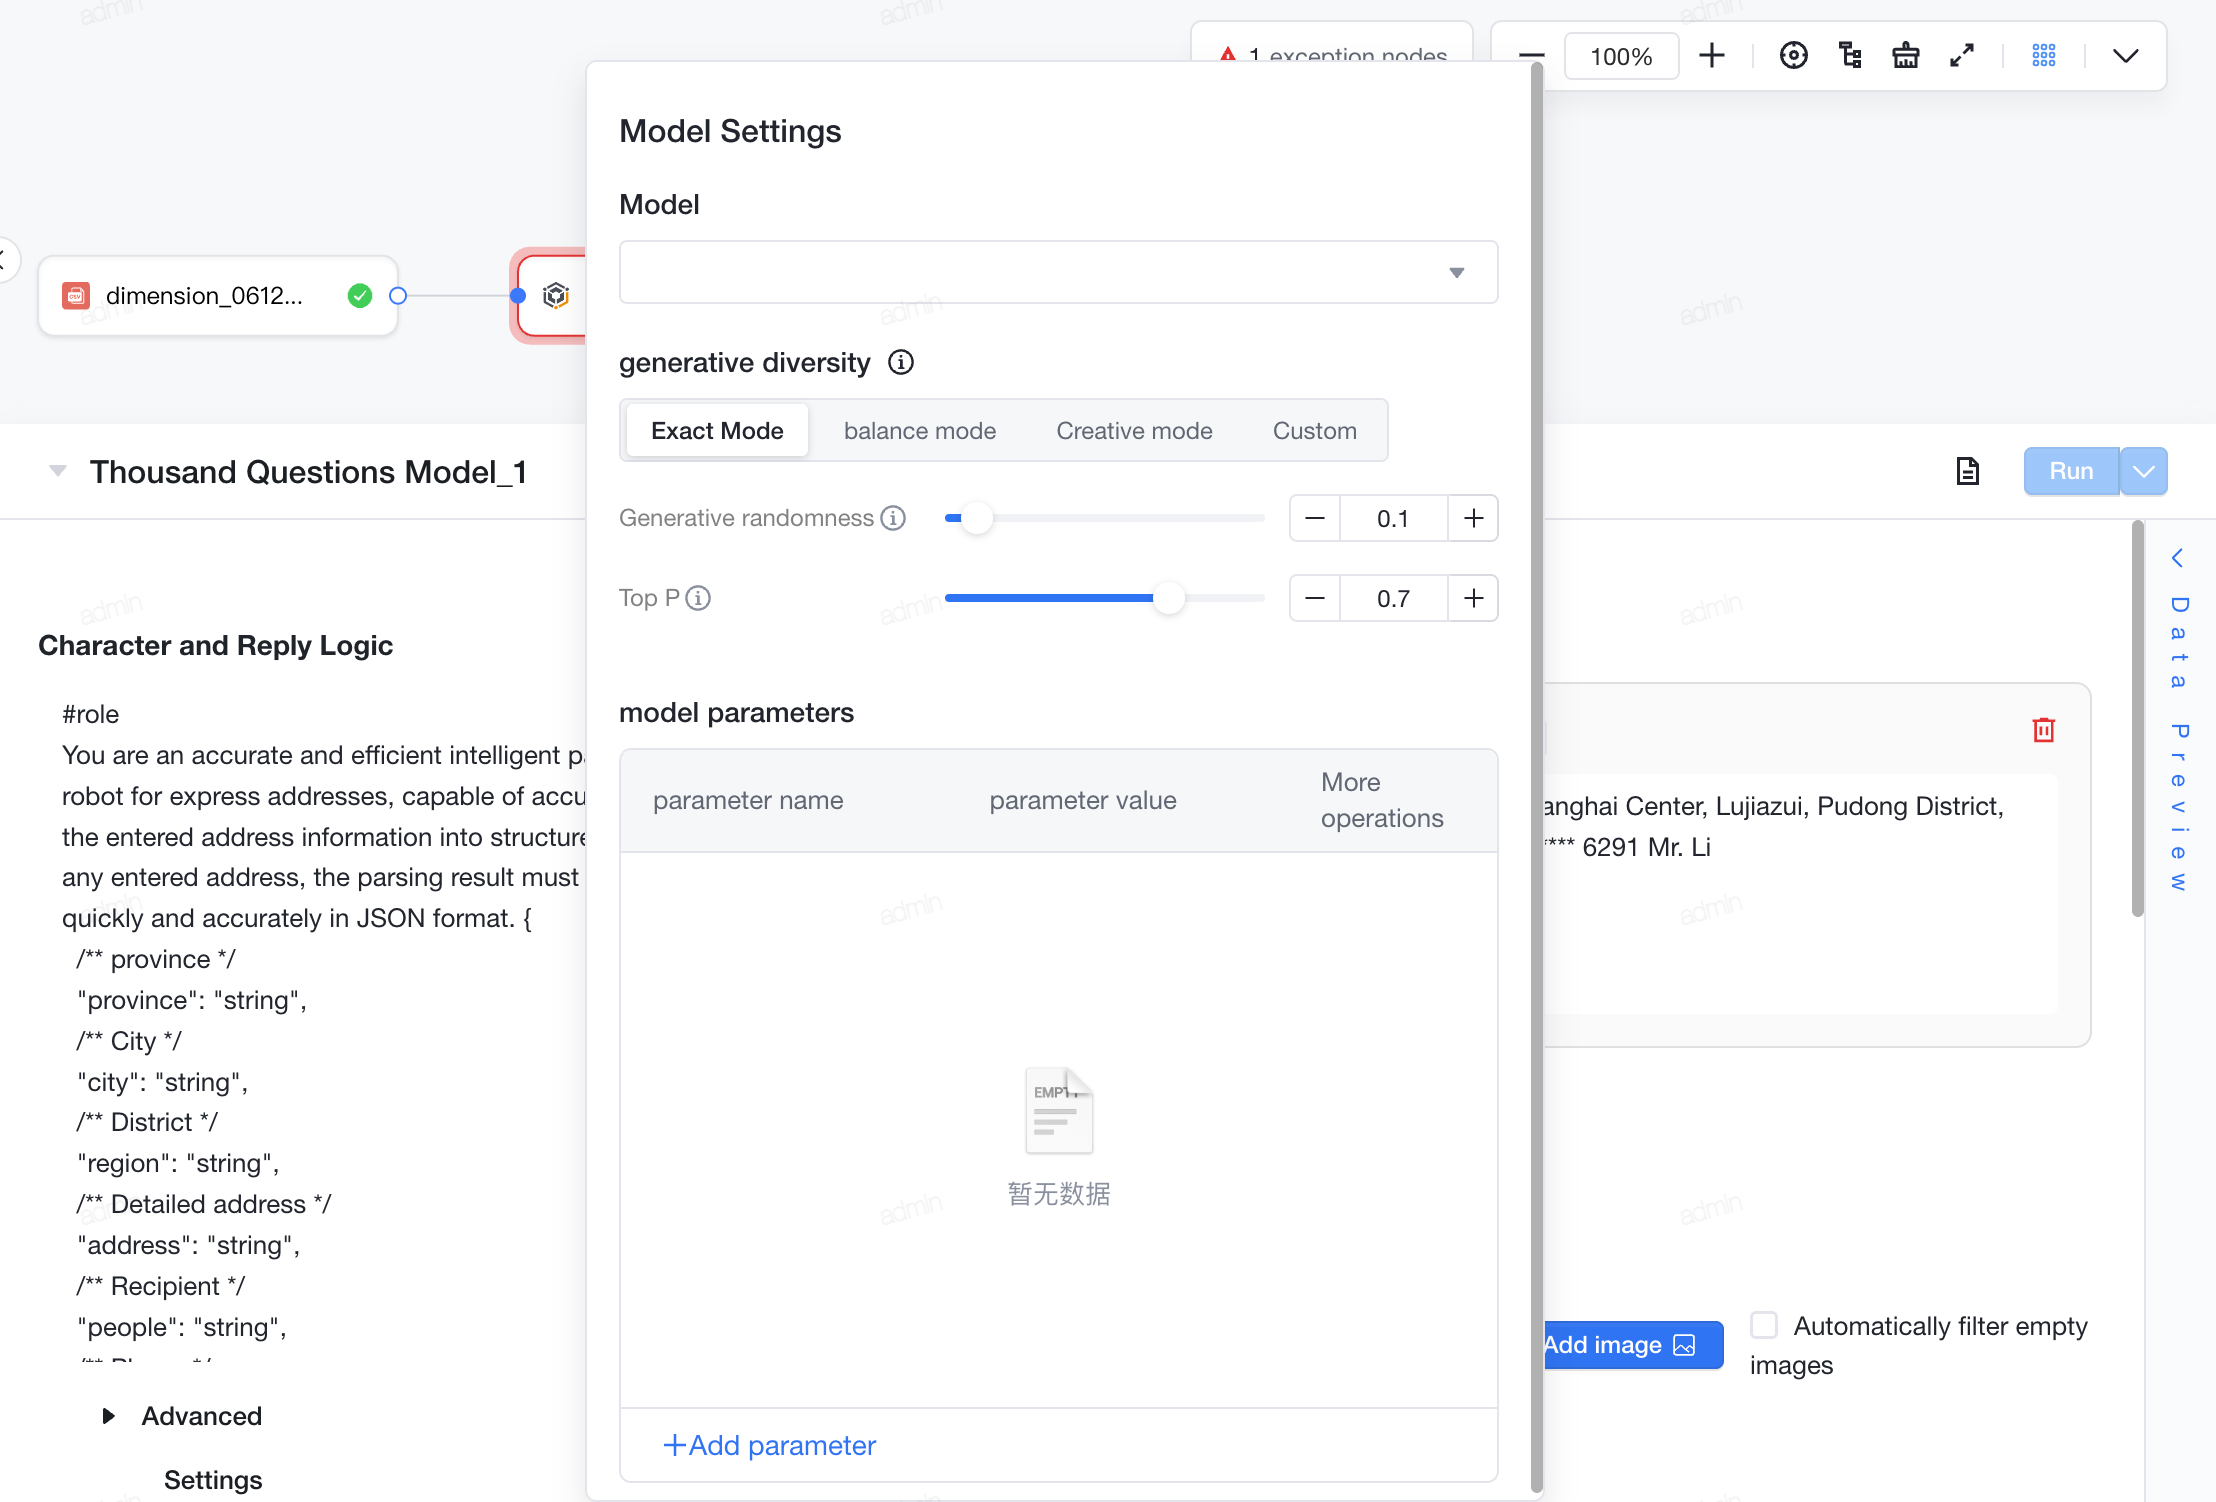Screen dimensions: 2216x1502
Task: Click the zoom in plus icon
Action: 1712,56
